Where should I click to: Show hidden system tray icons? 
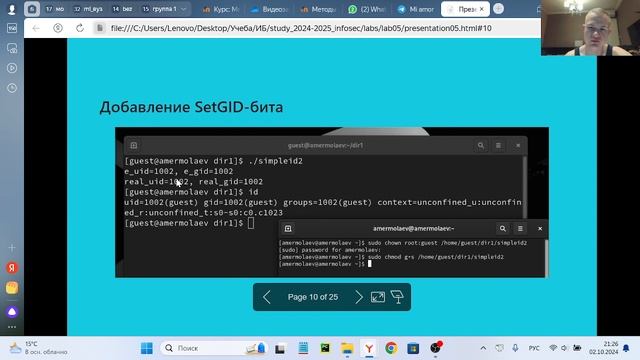[x=483, y=348]
